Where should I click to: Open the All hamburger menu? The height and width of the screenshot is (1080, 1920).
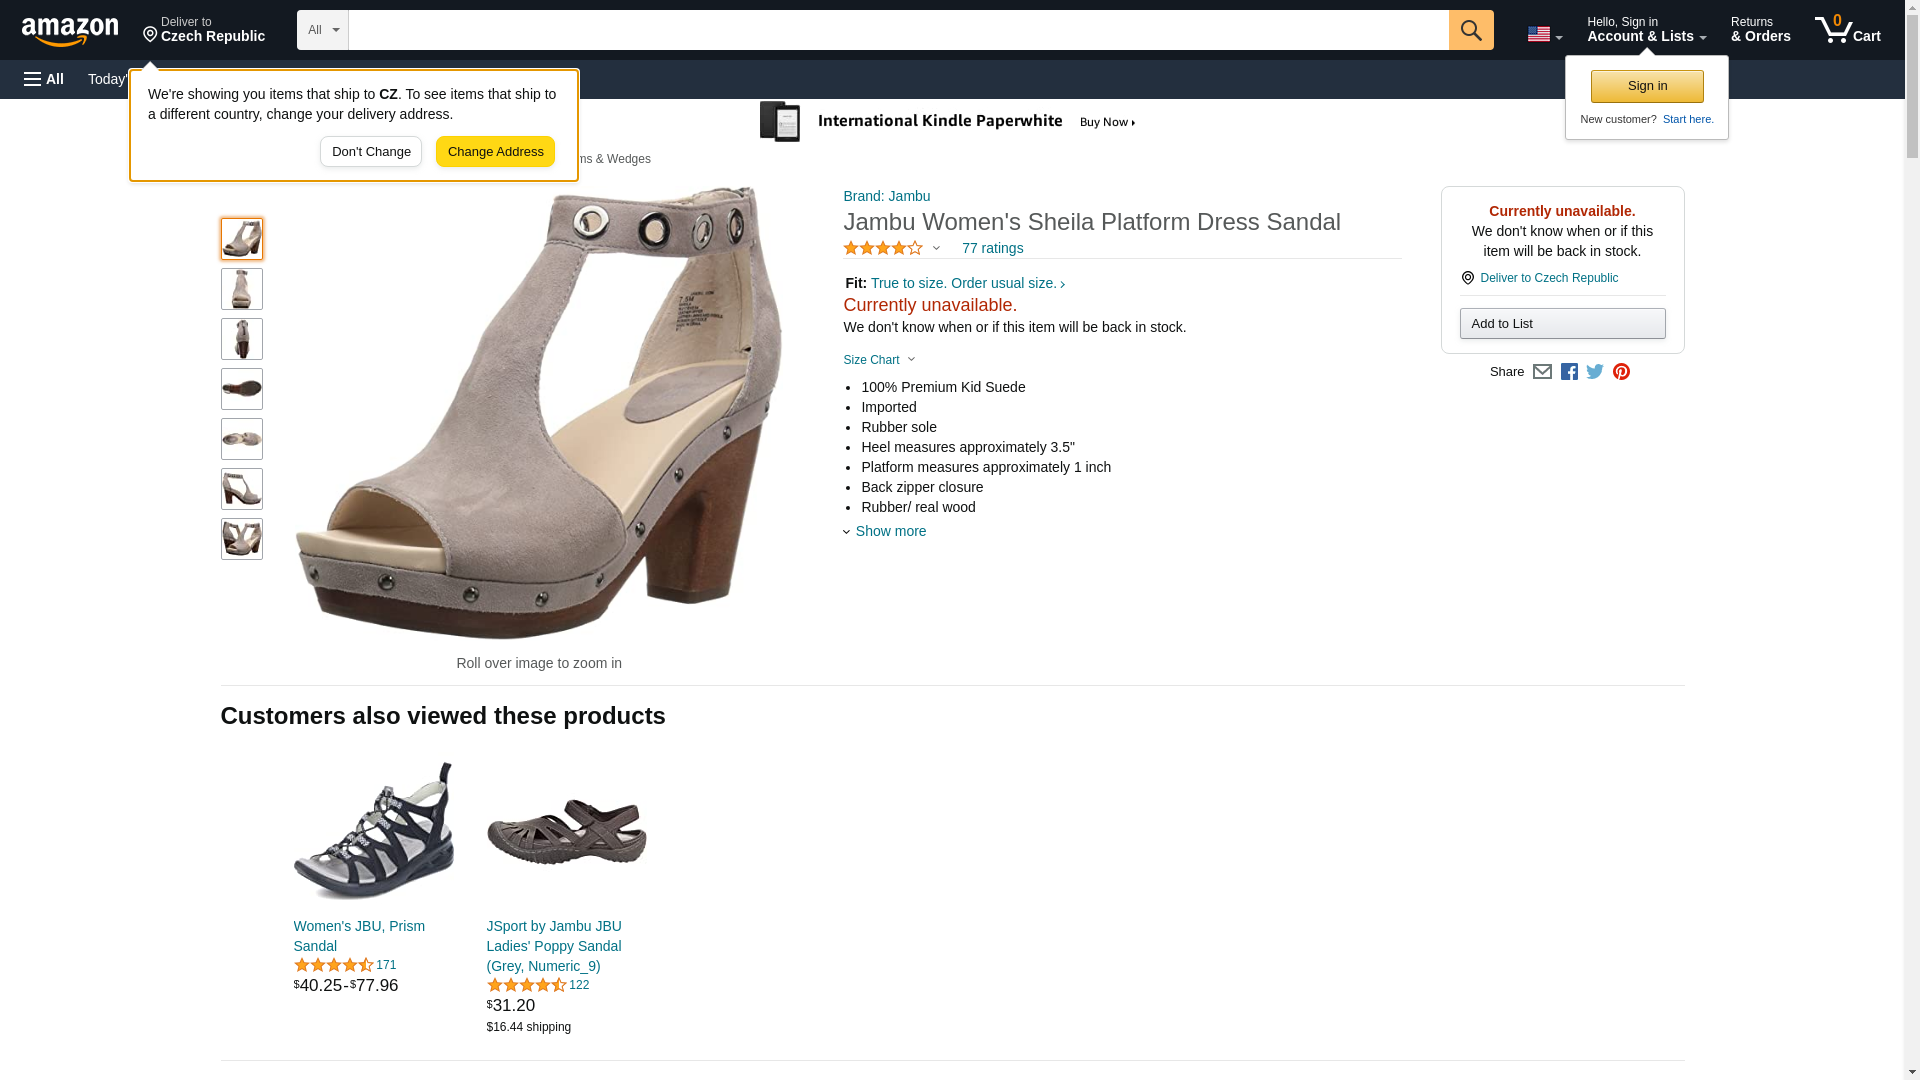pyautogui.click(x=44, y=79)
